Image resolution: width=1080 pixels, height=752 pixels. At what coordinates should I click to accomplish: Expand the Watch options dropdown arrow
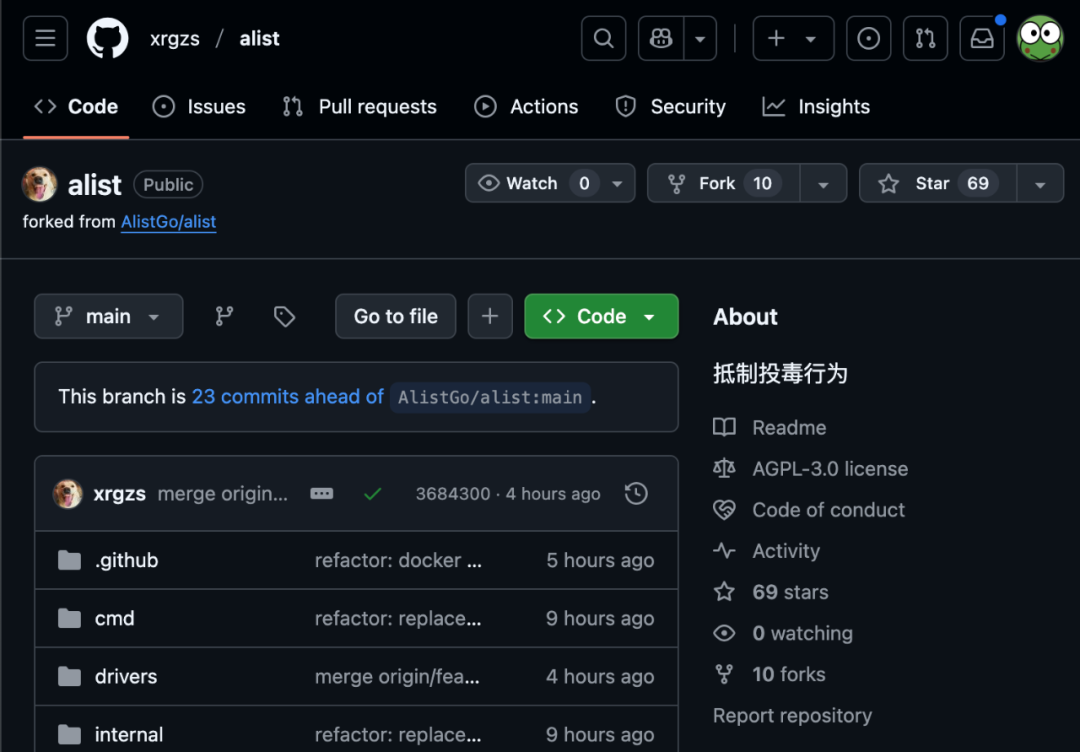pyautogui.click(x=618, y=184)
